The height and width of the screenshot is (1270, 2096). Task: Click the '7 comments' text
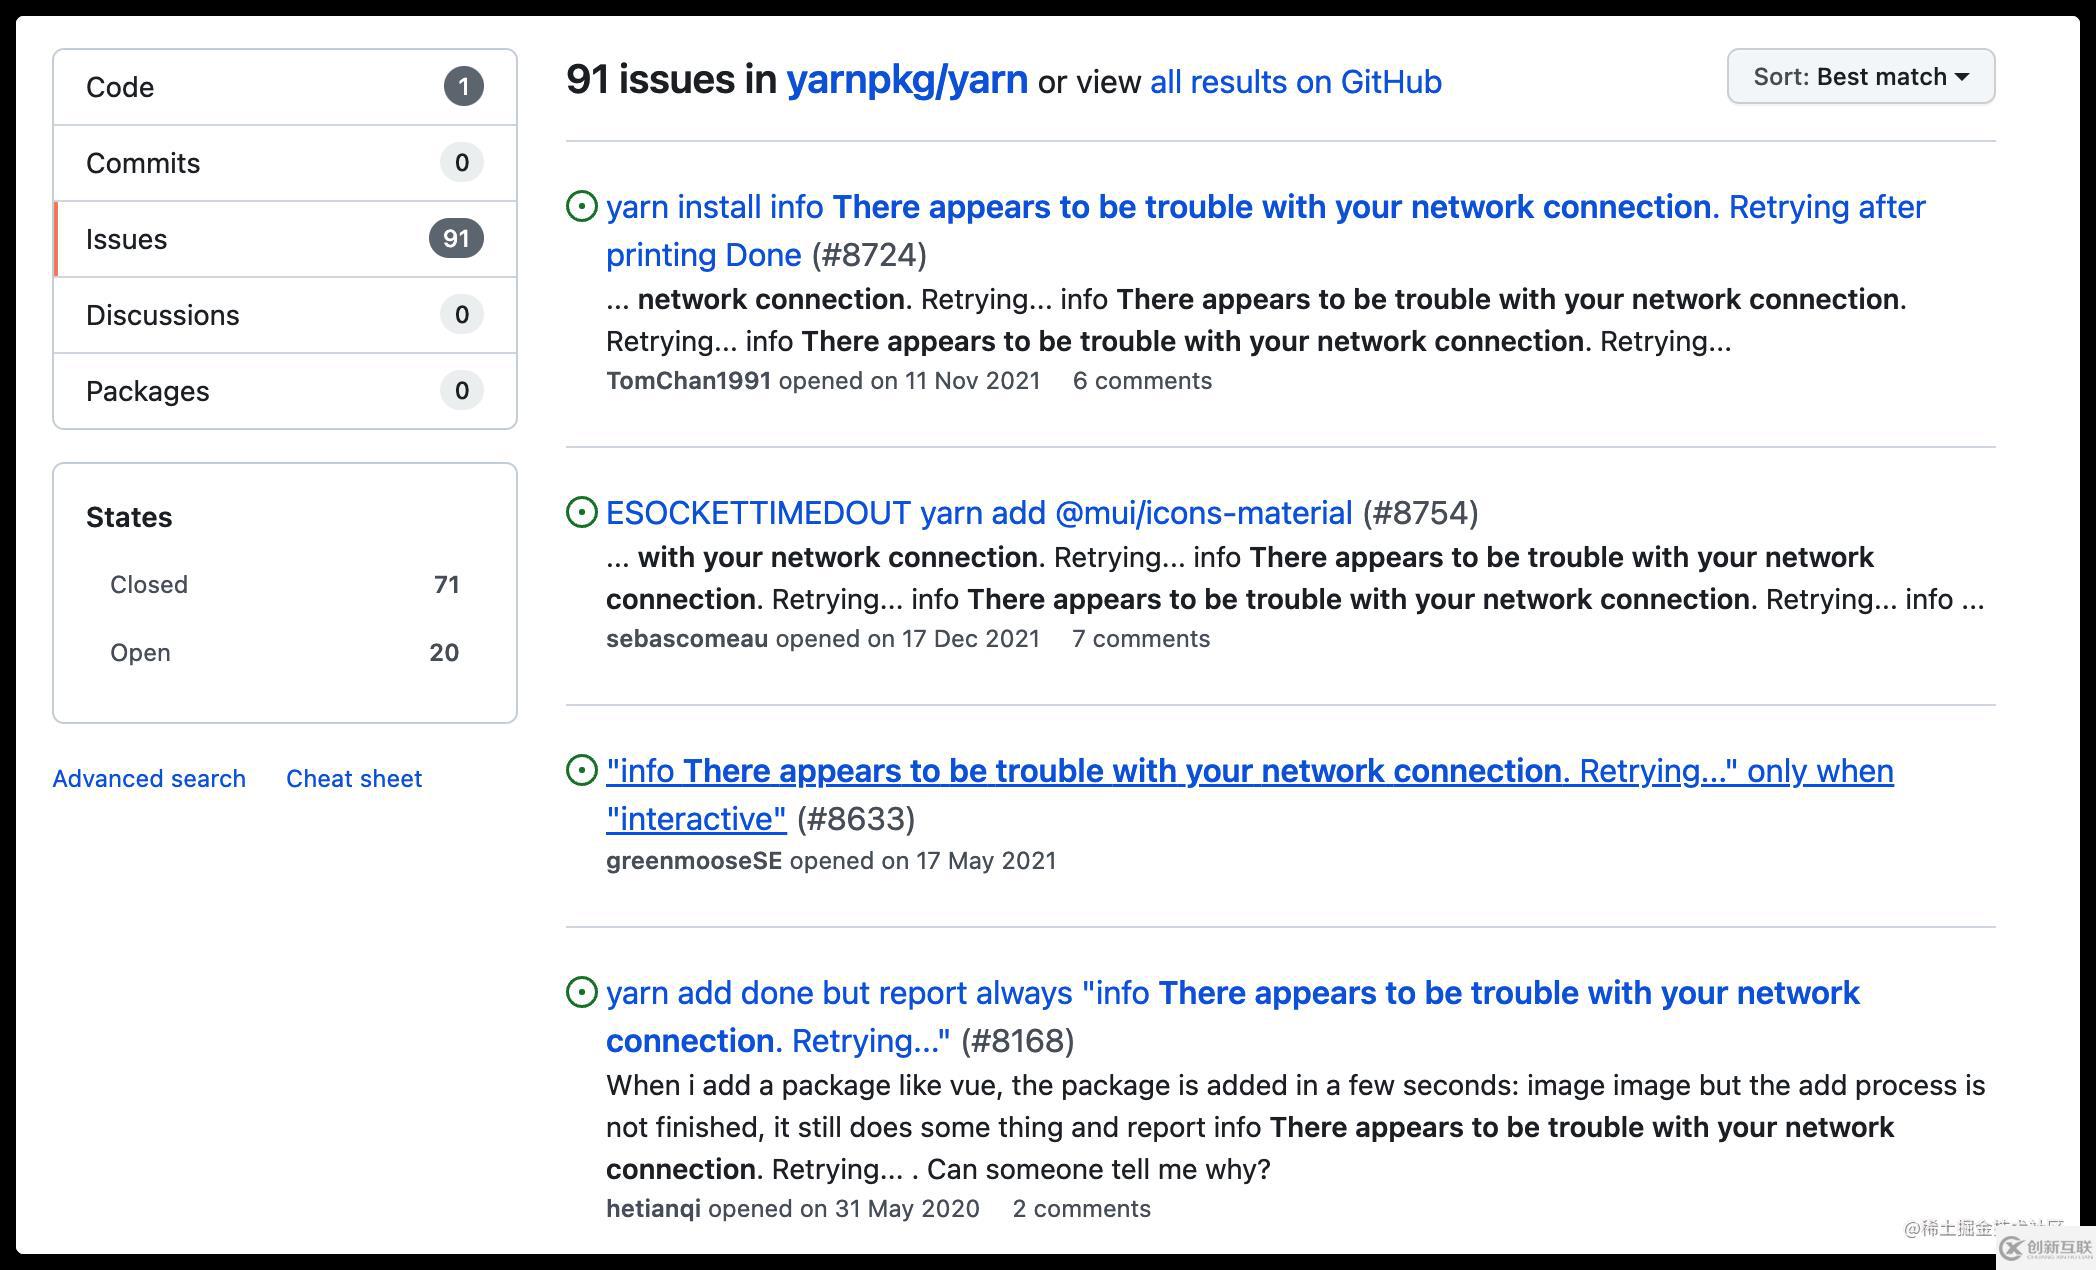(1141, 638)
